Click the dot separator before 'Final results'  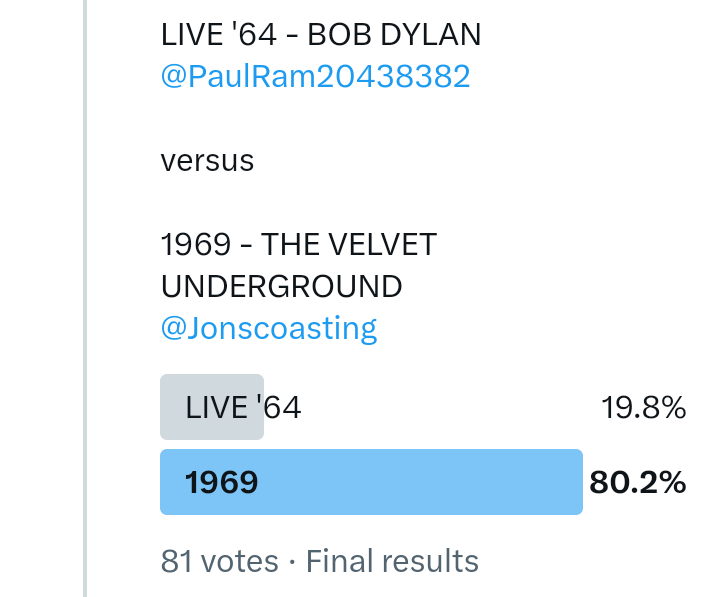coord(292,562)
